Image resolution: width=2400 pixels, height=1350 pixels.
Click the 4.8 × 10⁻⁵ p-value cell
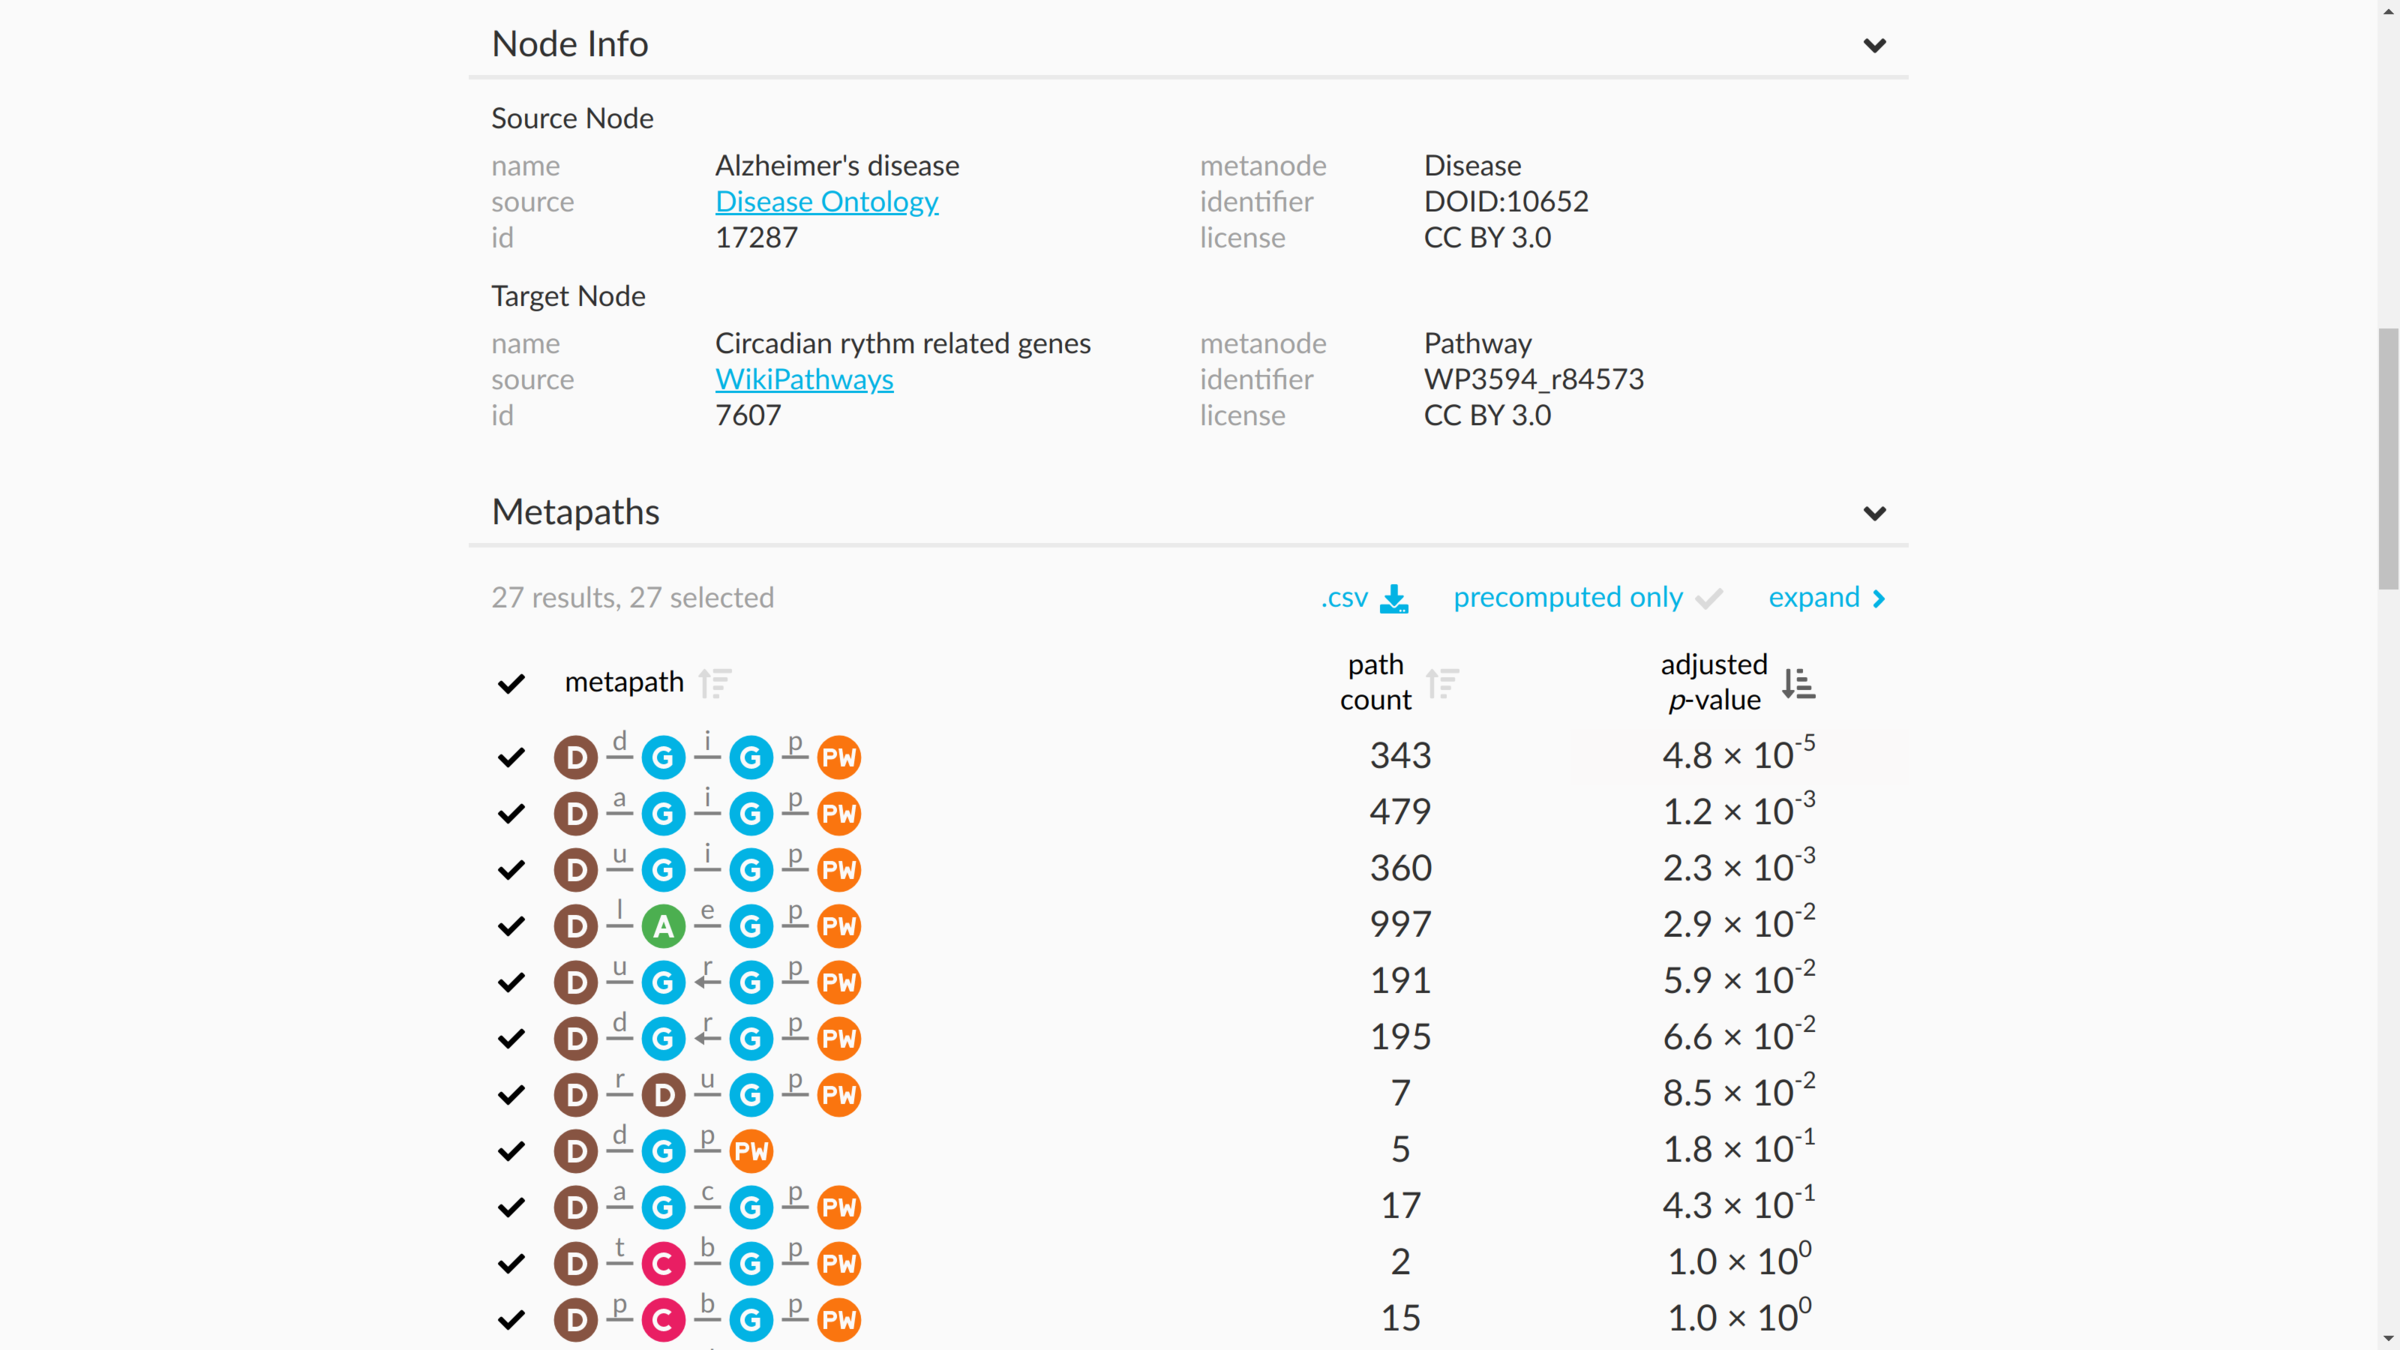click(1738, 755)
